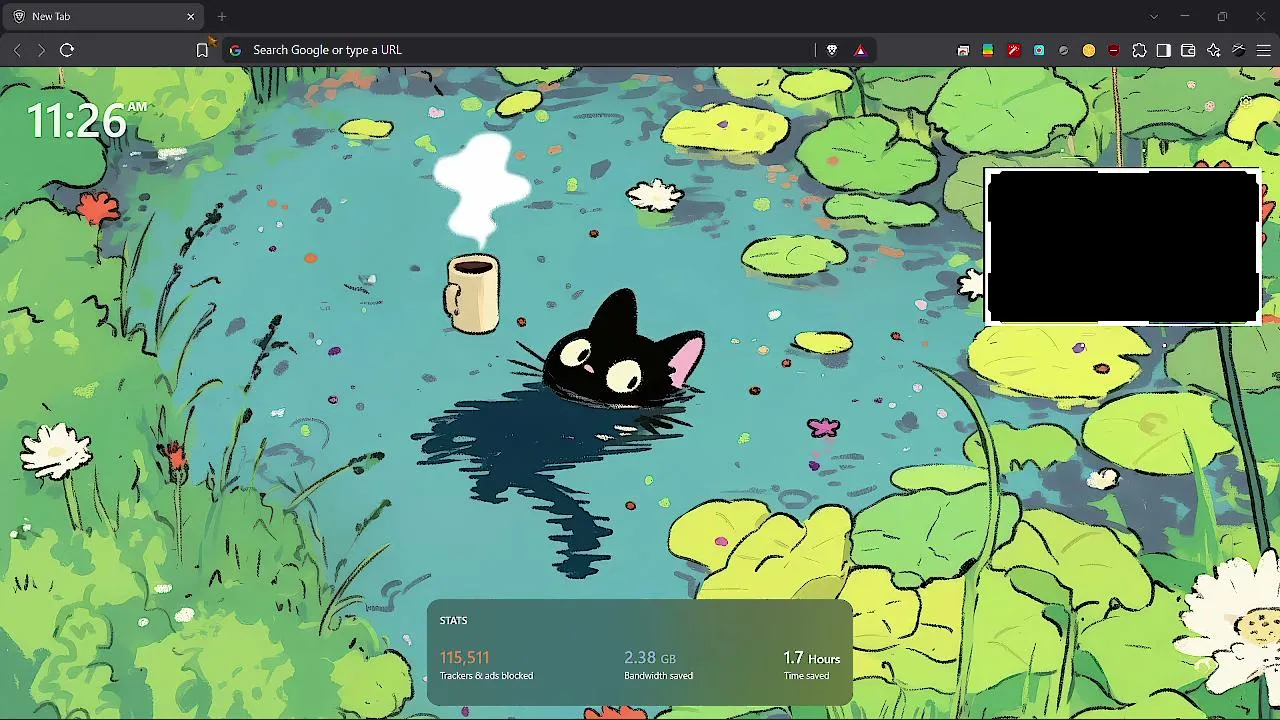1280x720 pixels.
Task: Open Leo AI sparkle assistant
Action: [1214, 50]
